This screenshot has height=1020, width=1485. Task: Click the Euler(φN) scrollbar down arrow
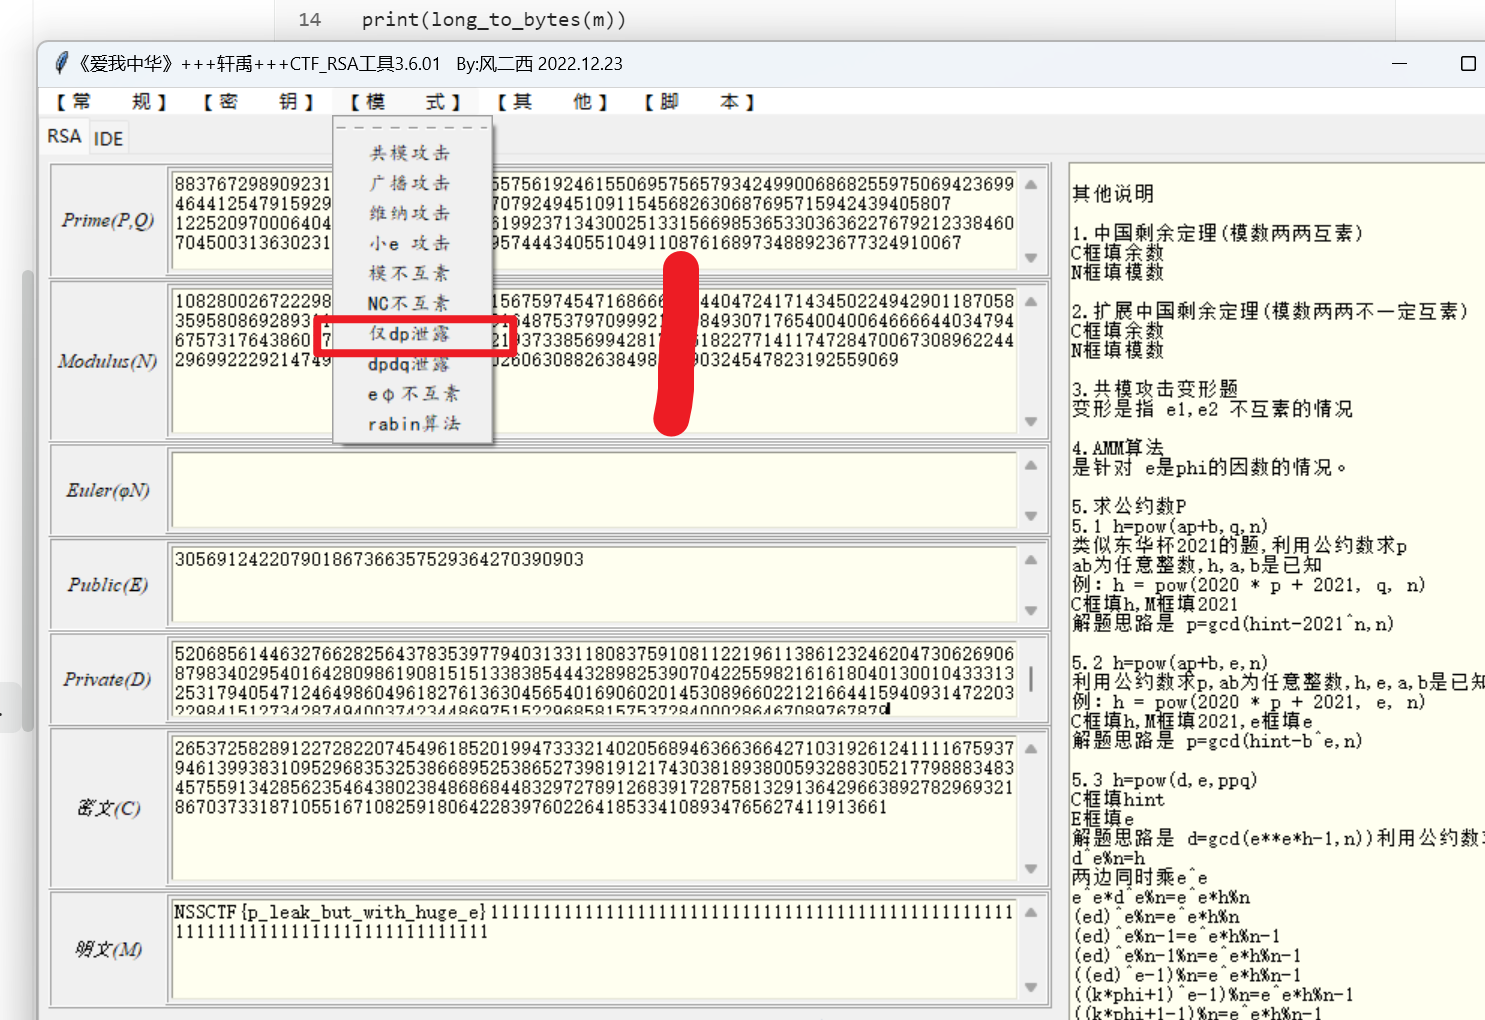1032,516
